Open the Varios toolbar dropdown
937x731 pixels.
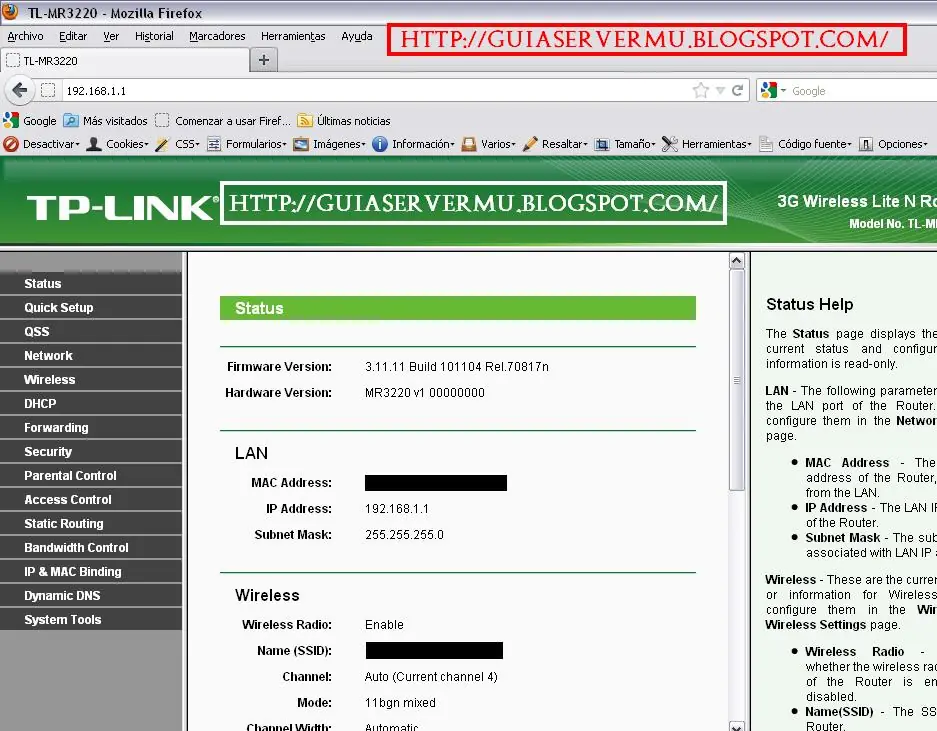click(x=488, y=144)
